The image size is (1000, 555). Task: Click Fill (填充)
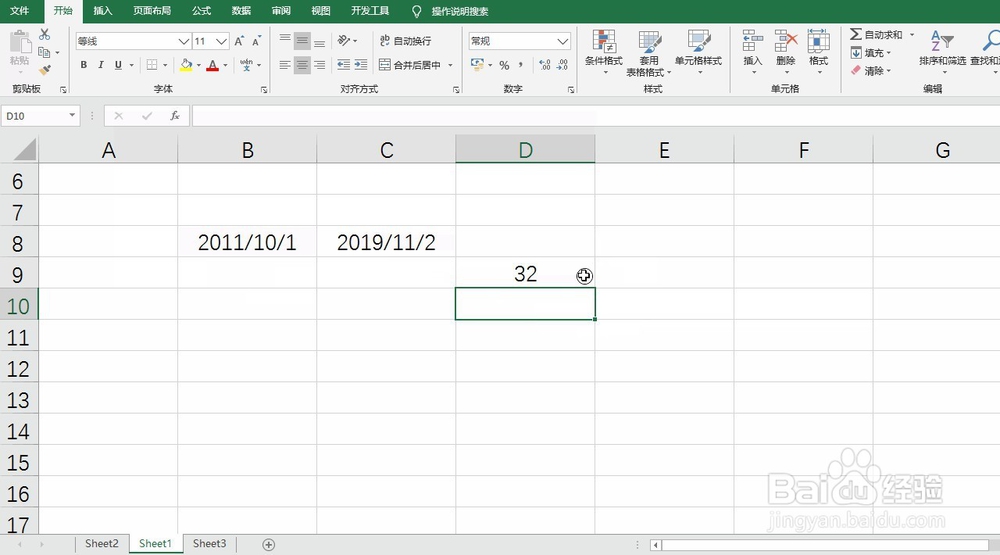[x=871, y=53]
